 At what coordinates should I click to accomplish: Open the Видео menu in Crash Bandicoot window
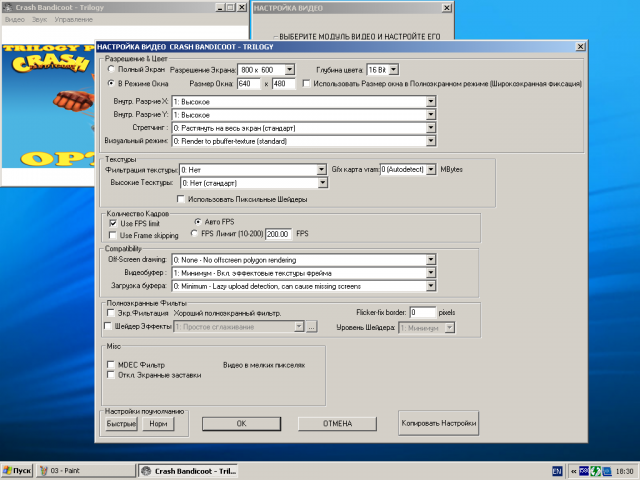coord(15,19)
